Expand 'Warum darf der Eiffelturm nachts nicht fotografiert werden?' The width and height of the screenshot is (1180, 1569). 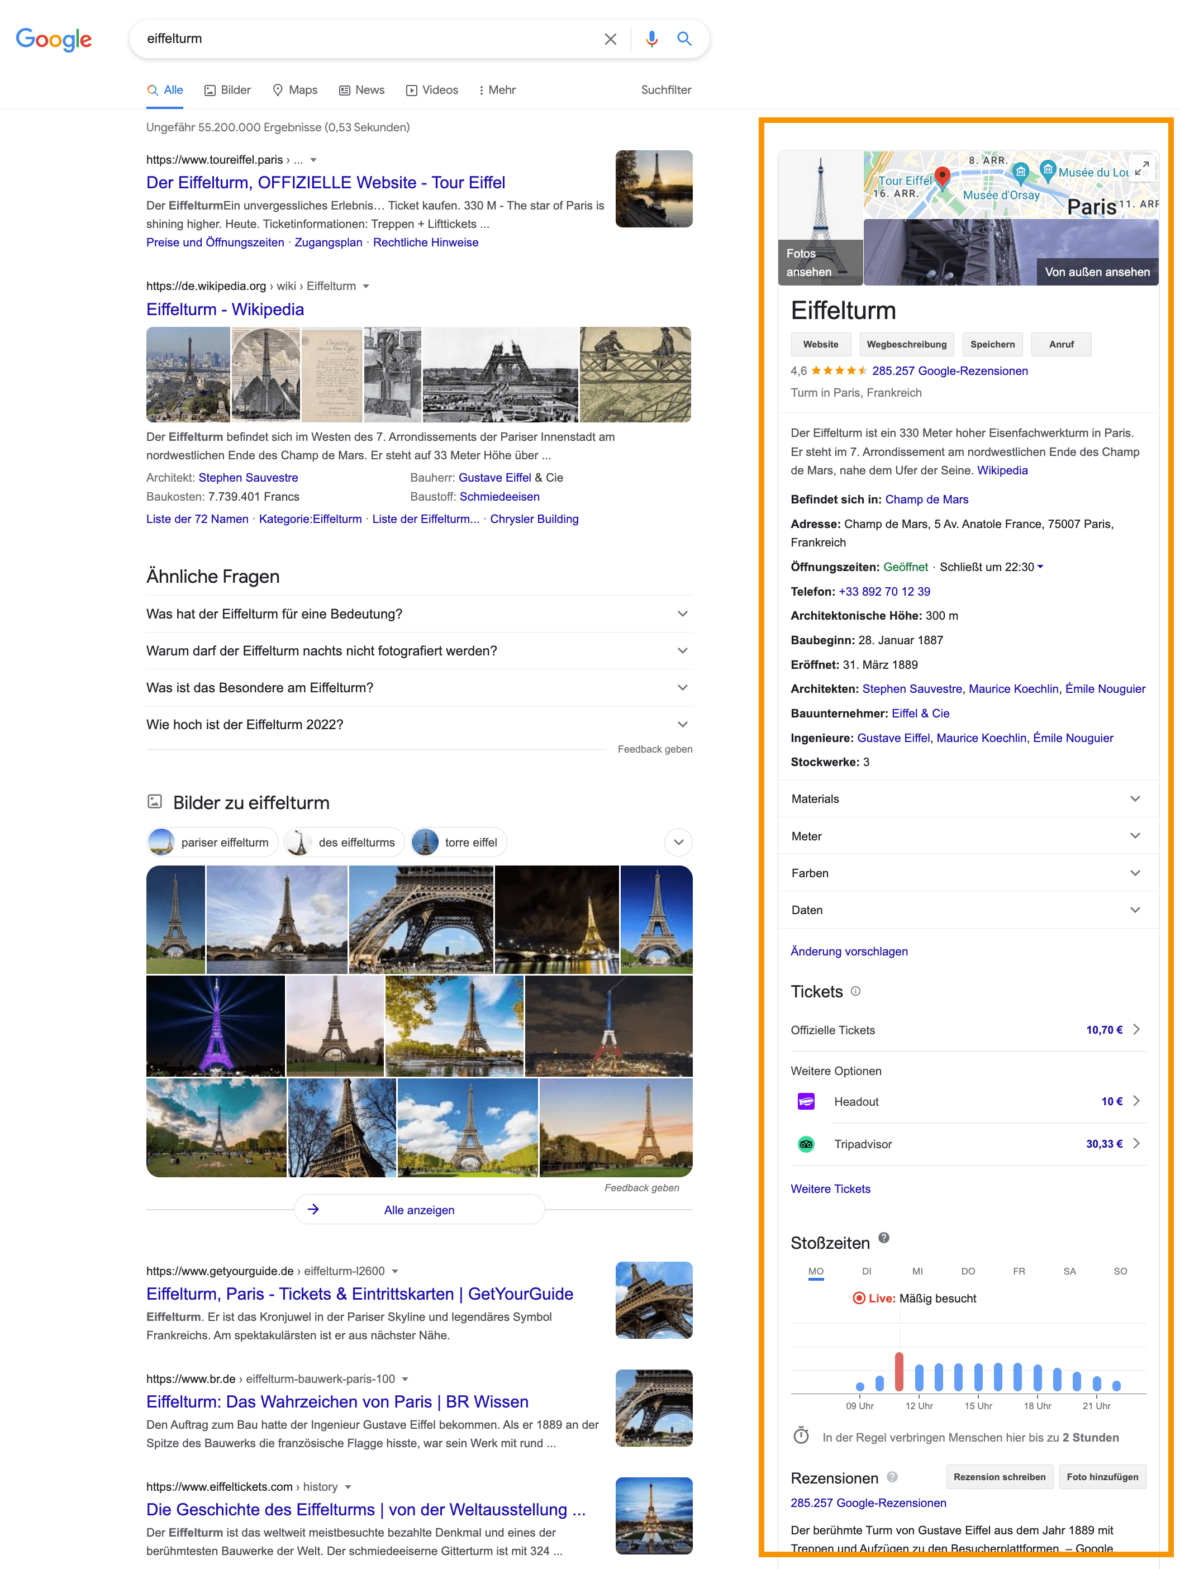click(x=419, y=651)
